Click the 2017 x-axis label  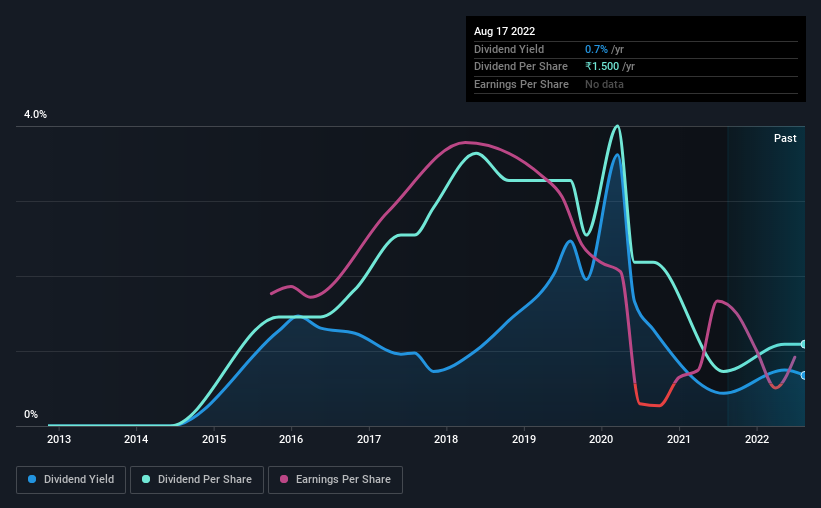[x=369, y=439]
